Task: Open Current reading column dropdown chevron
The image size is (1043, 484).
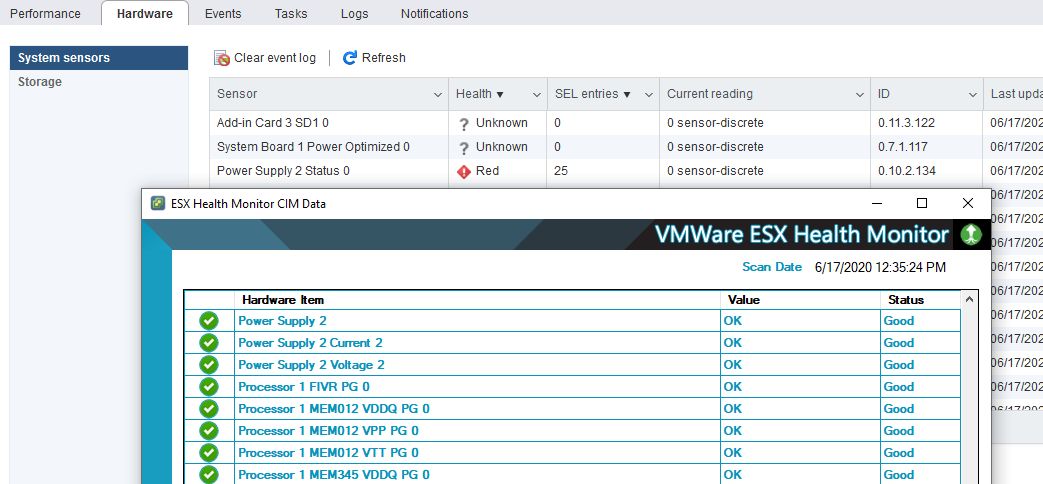Action: [859, 95]
